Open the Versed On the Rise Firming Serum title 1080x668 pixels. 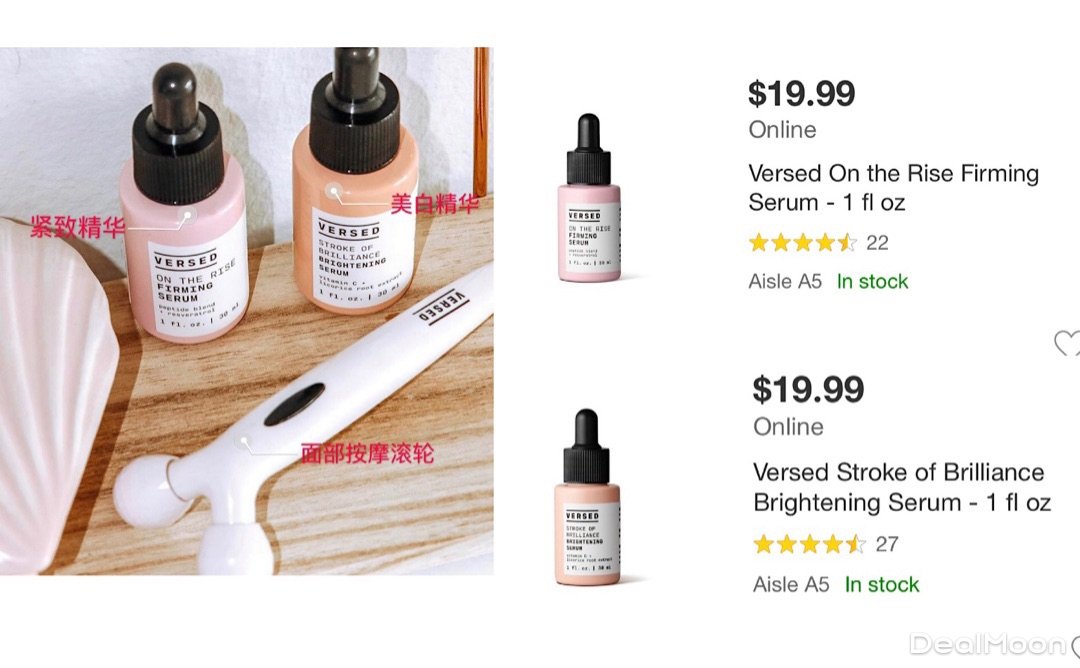coord(893,187)
